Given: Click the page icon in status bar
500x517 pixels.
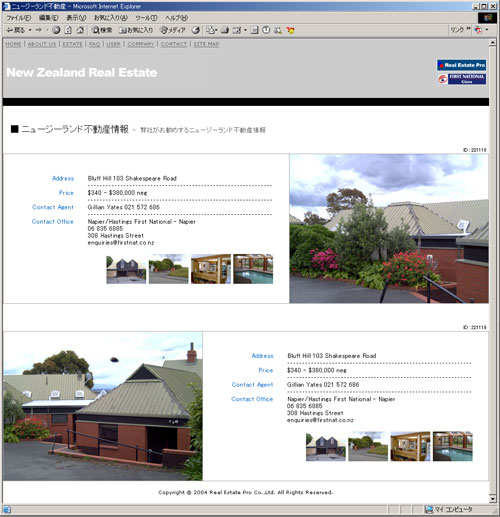Looking at the screenshot, I should coord(7,510).
